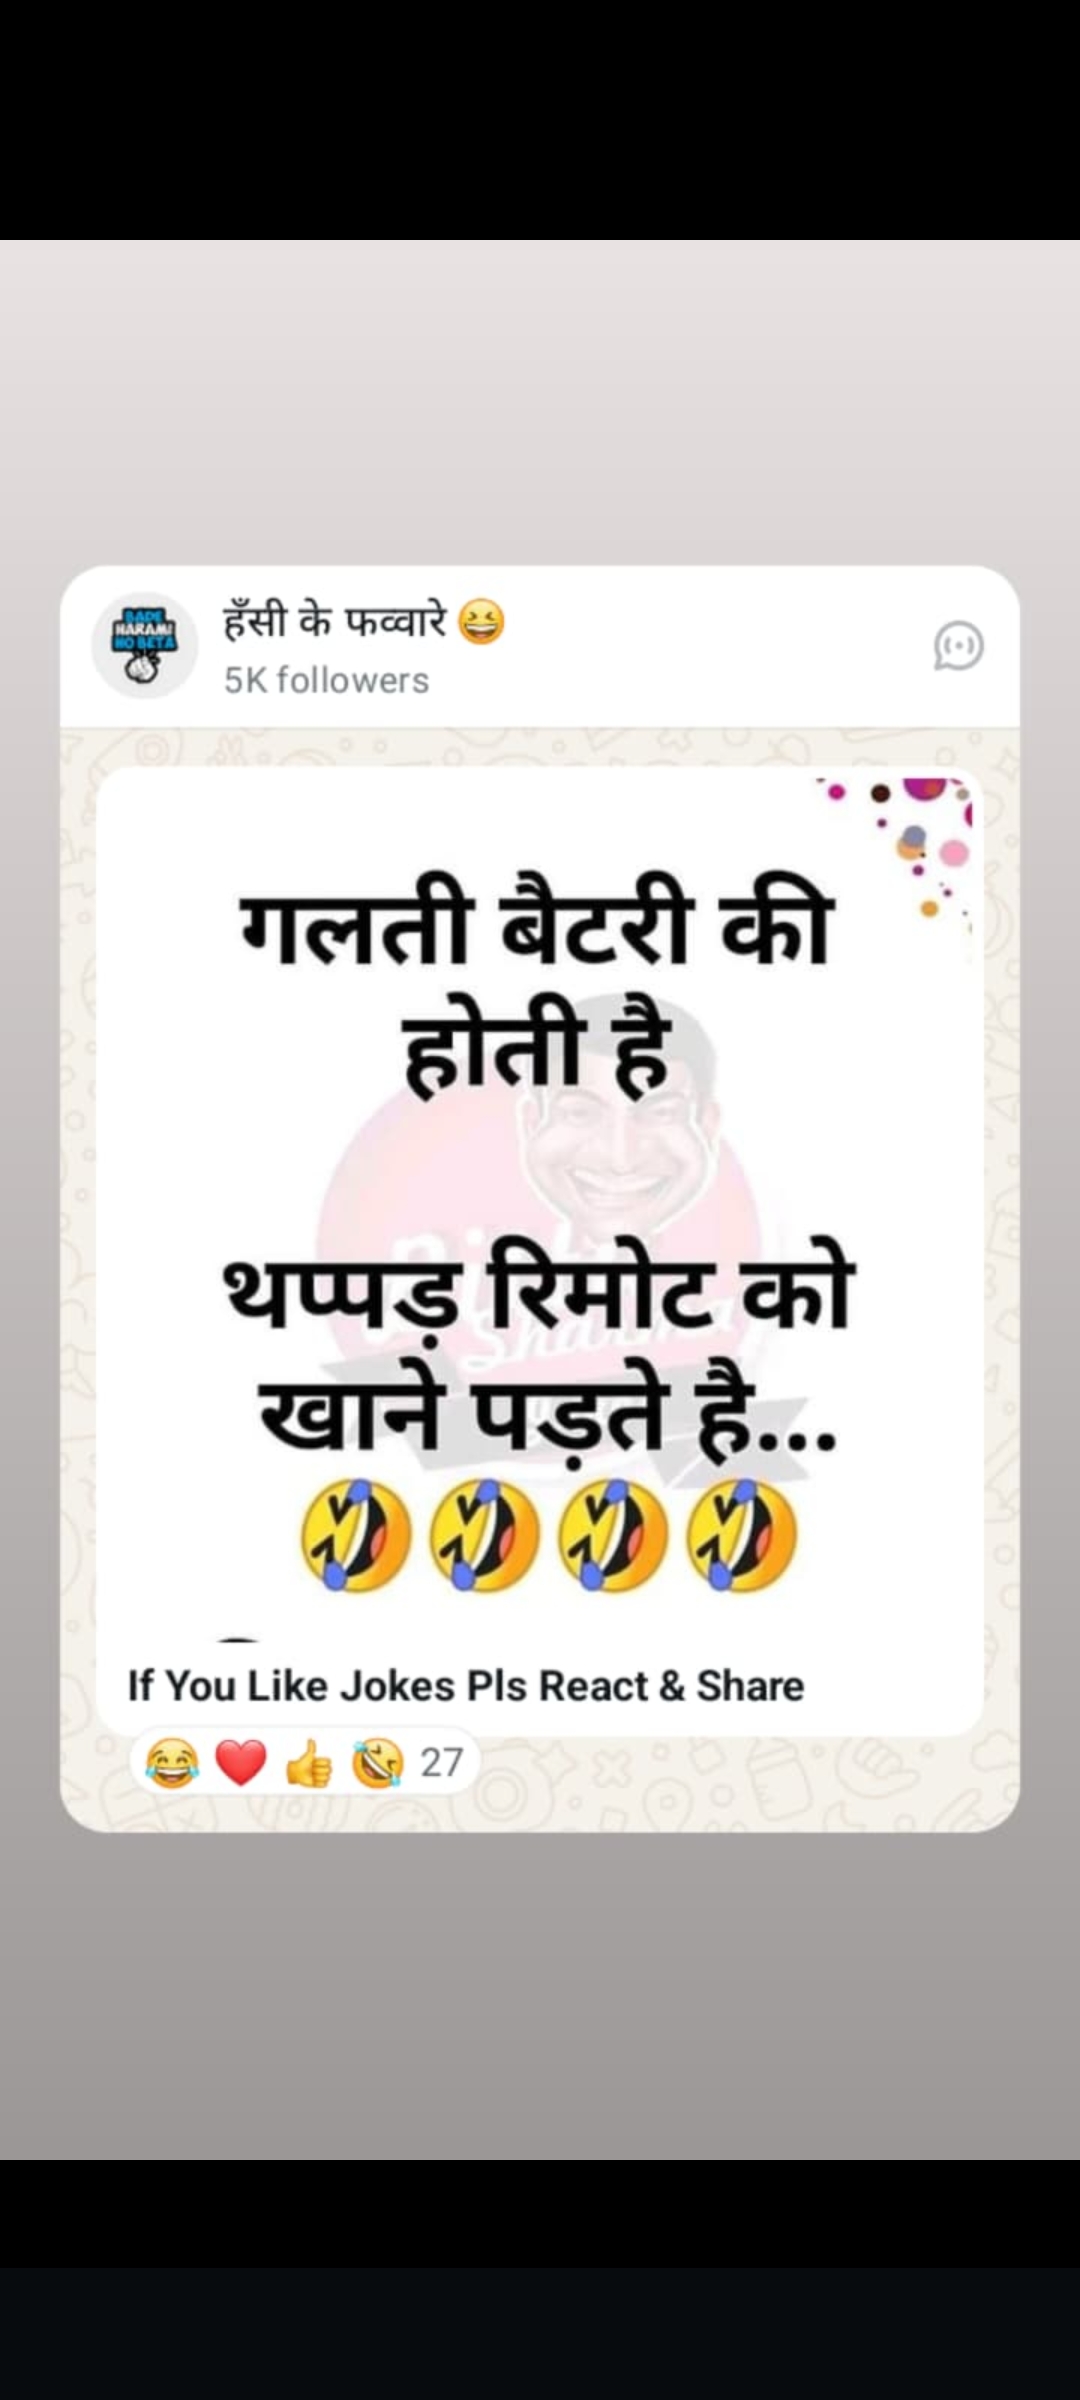Open the हँसी के फव्वारे channel title

335,621
